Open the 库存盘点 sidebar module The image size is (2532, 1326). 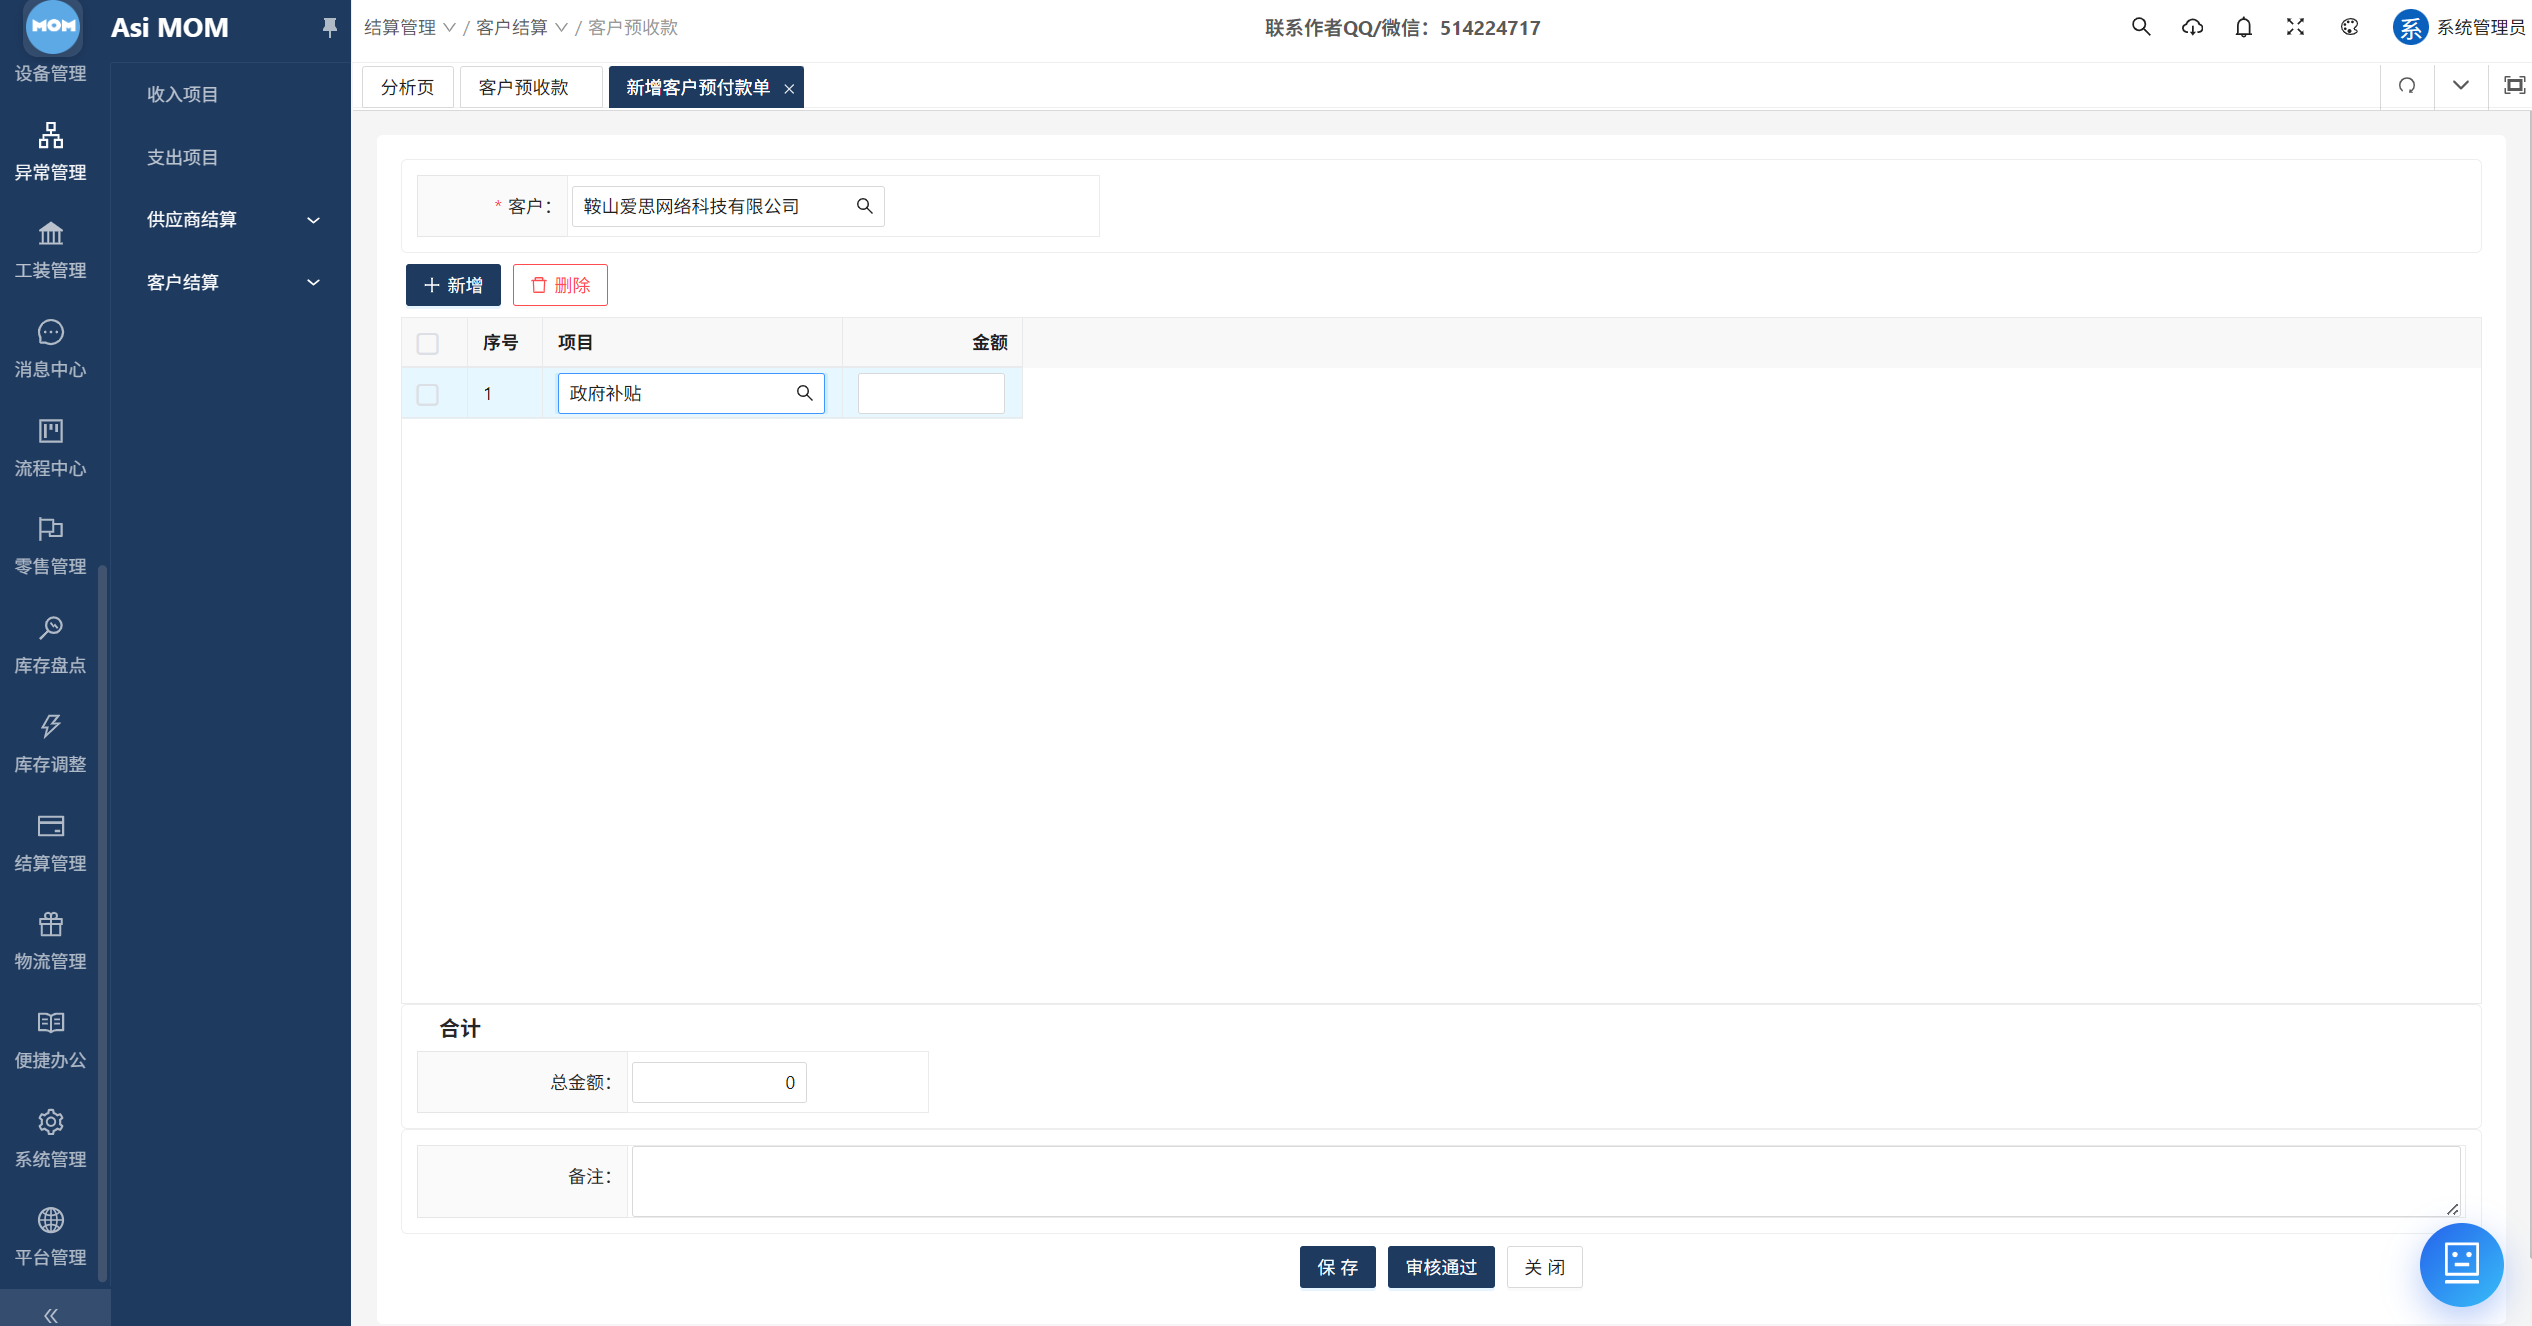[x=50, y=646]
